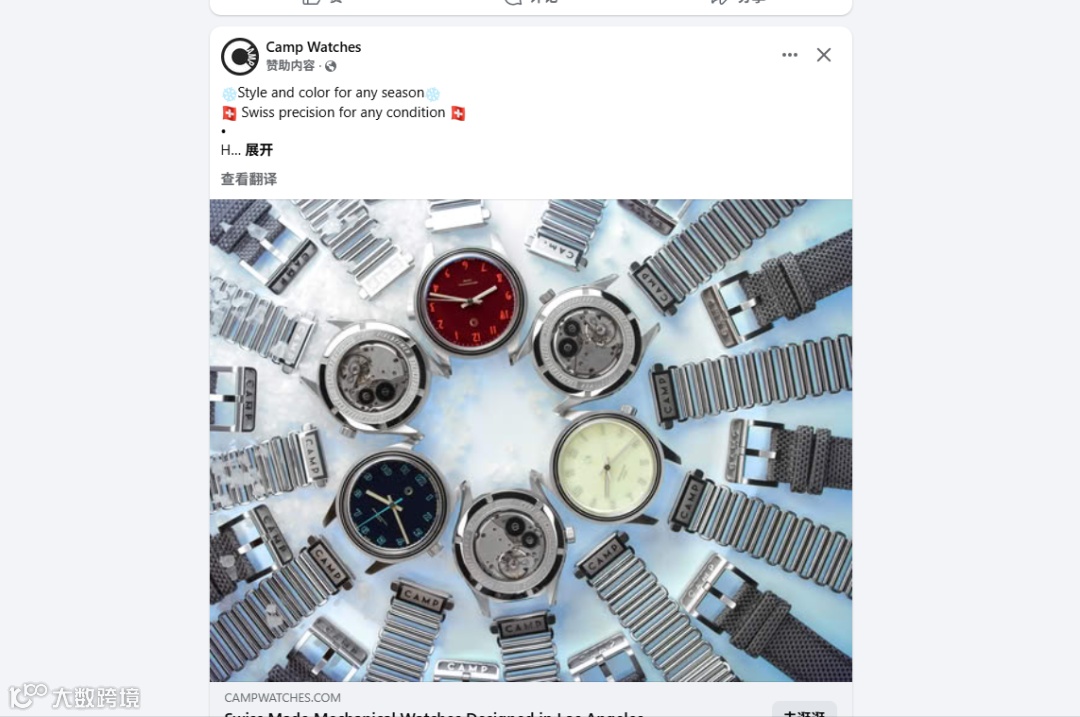Click the 赞助内容 sponsored label

(x=290, y=65)
